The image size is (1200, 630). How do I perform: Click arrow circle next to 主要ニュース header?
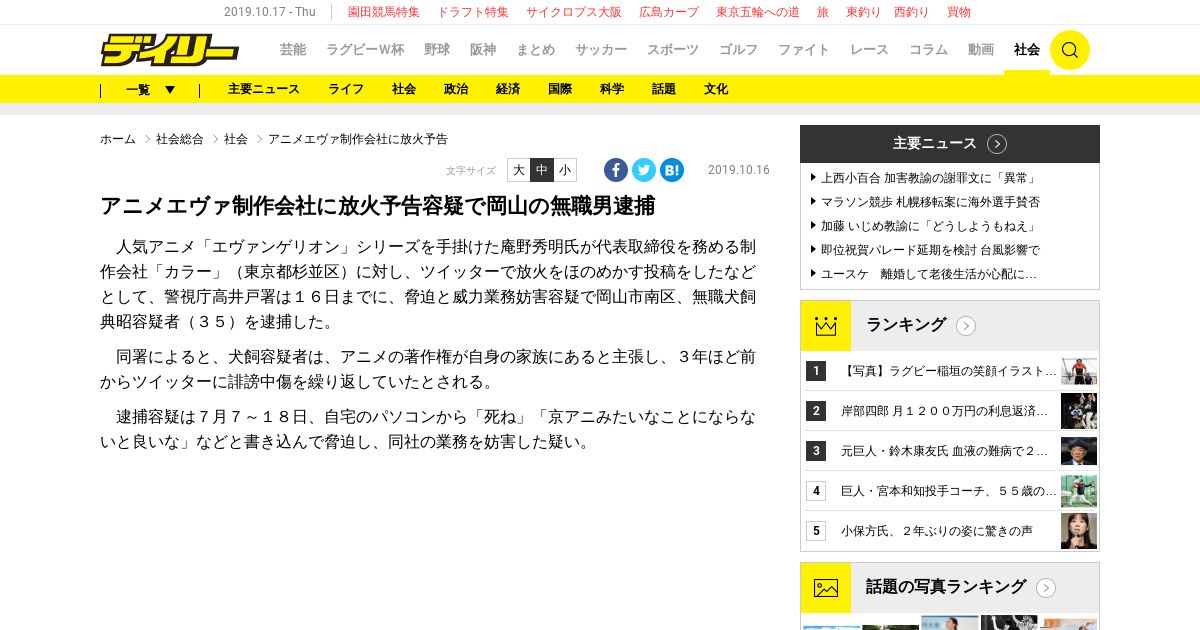[x=997, y=144]
